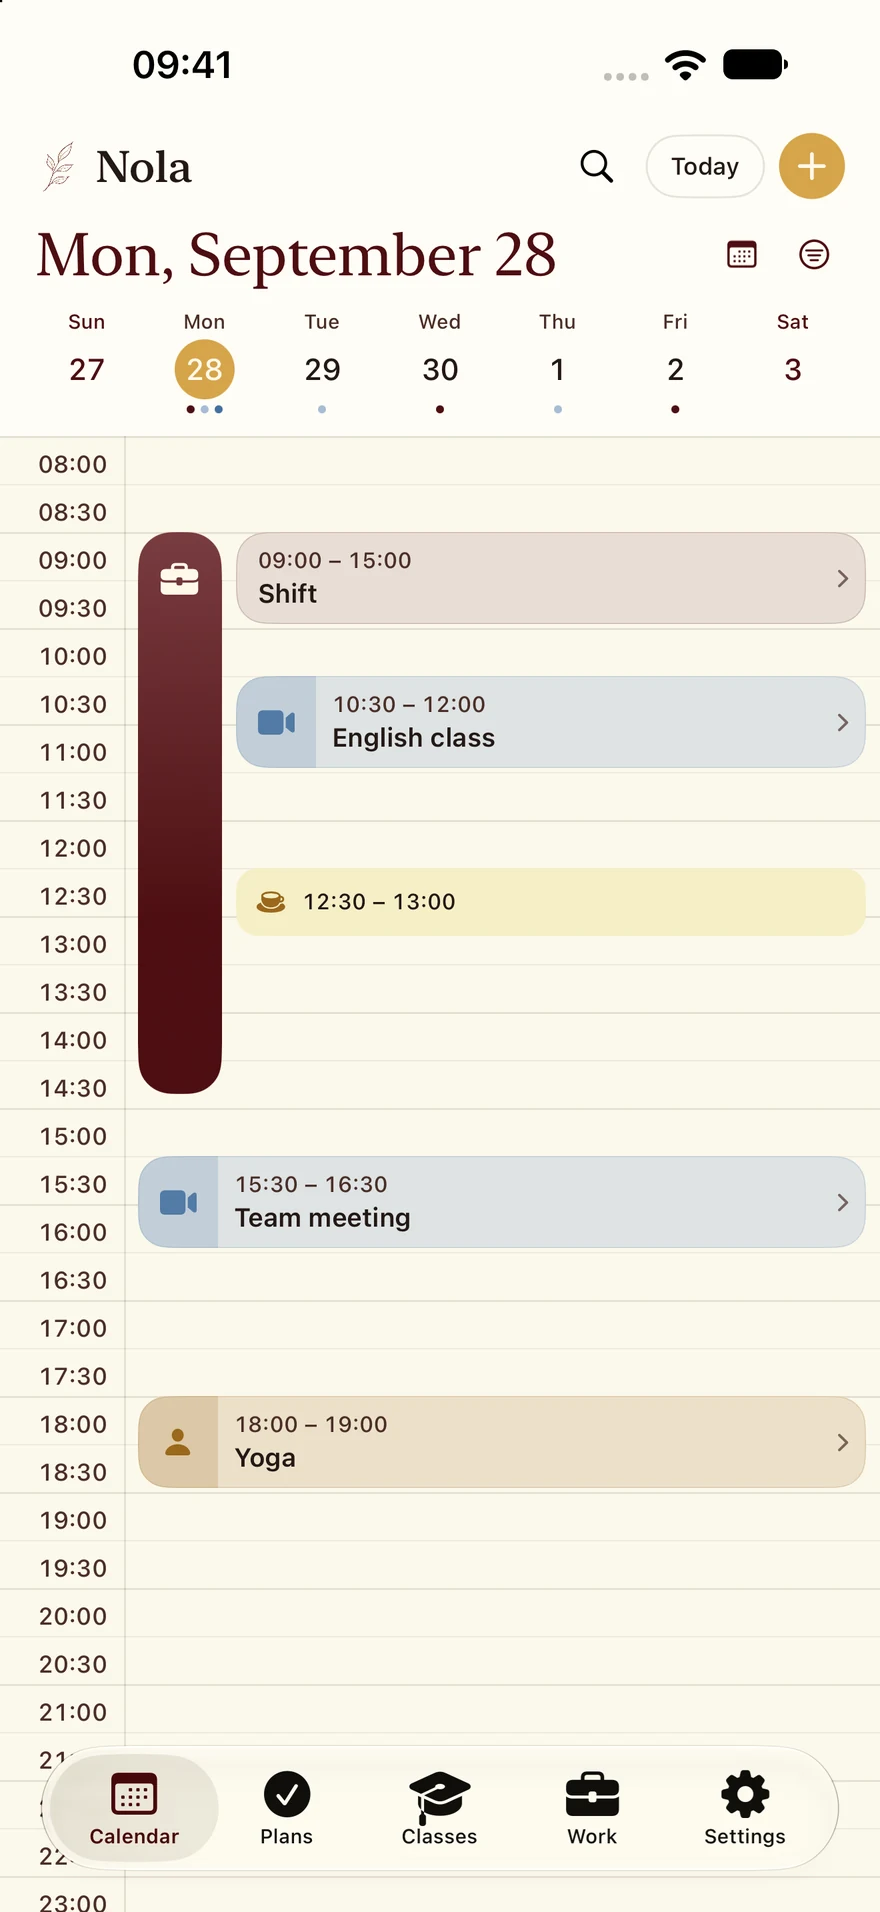Tap the video camera icon on English class
The width and height of the screenshot is (880, 1912).
click(277, 722)
